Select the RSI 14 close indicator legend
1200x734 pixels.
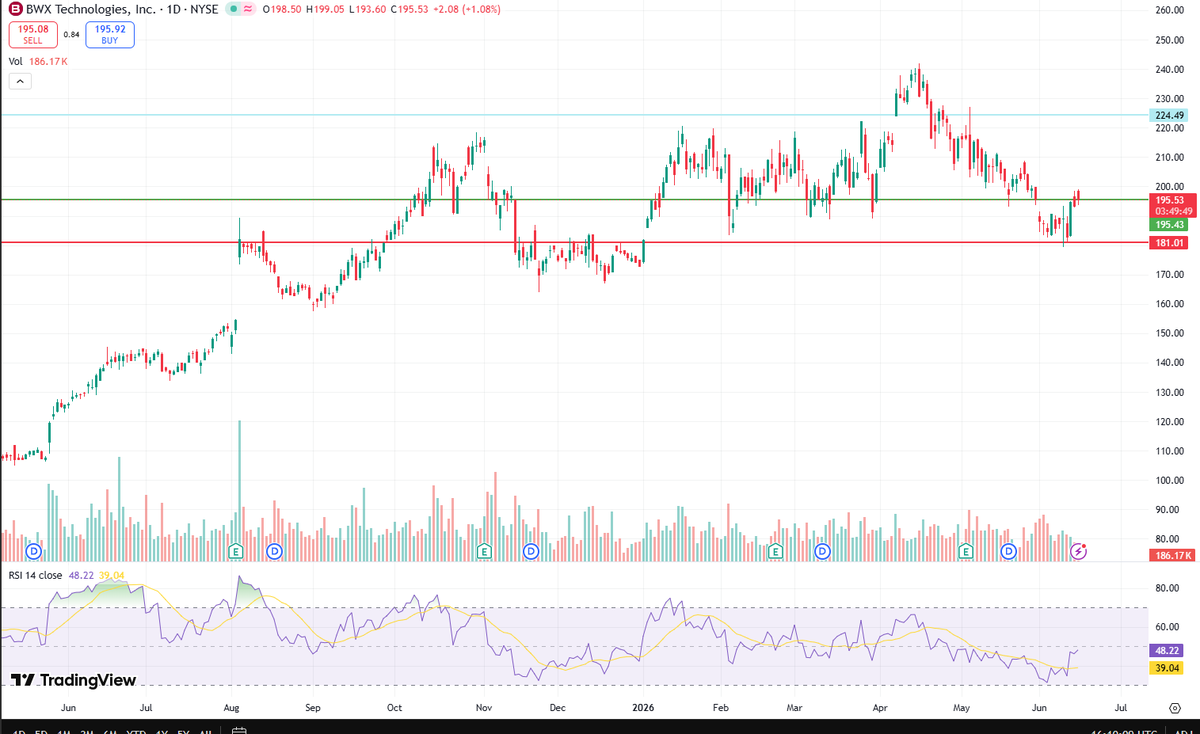tap(68, 575)
